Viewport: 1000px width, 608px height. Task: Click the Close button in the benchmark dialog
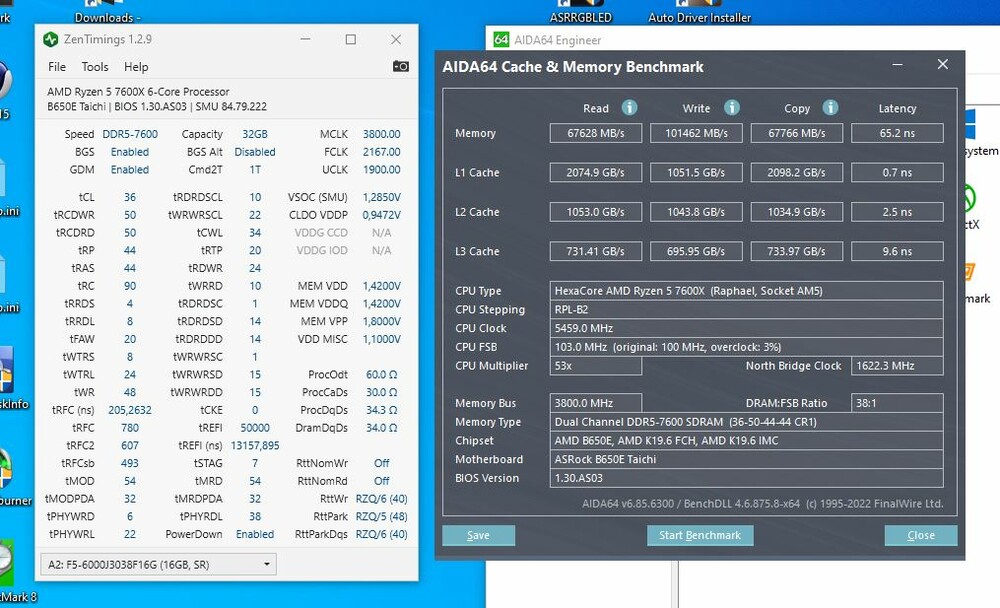coord(920,535)
